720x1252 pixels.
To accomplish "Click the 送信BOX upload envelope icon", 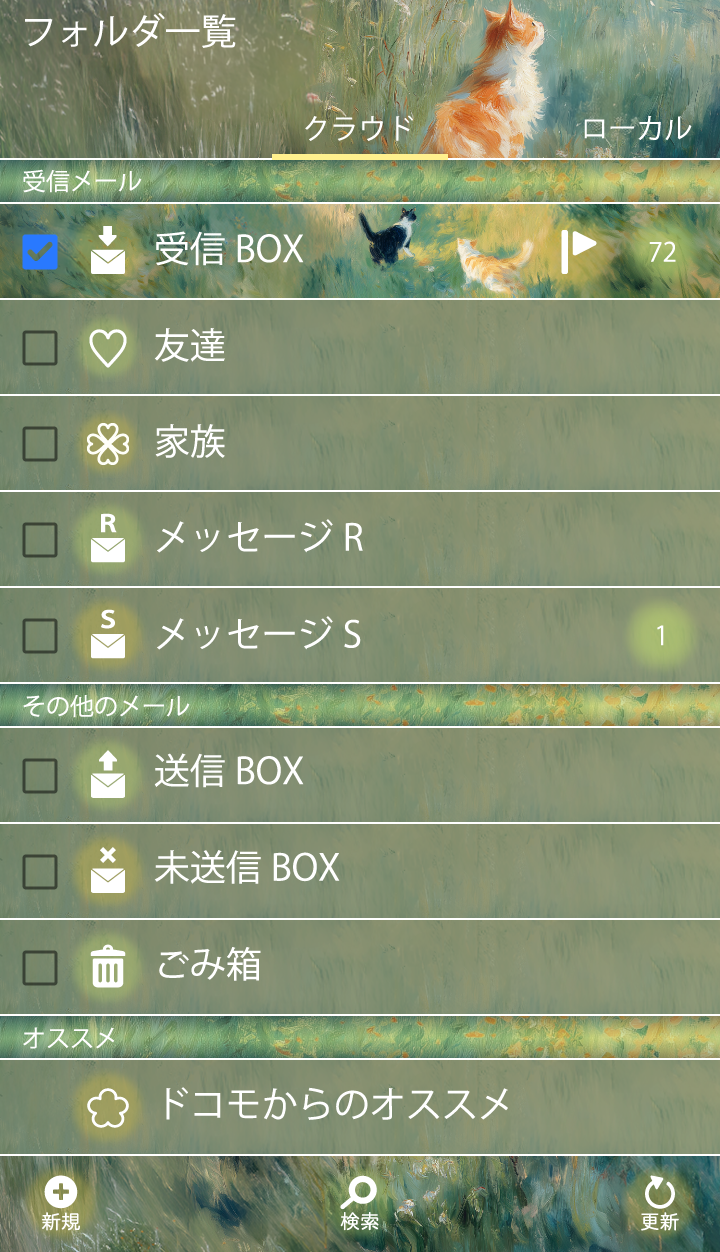I will point(108,773).
